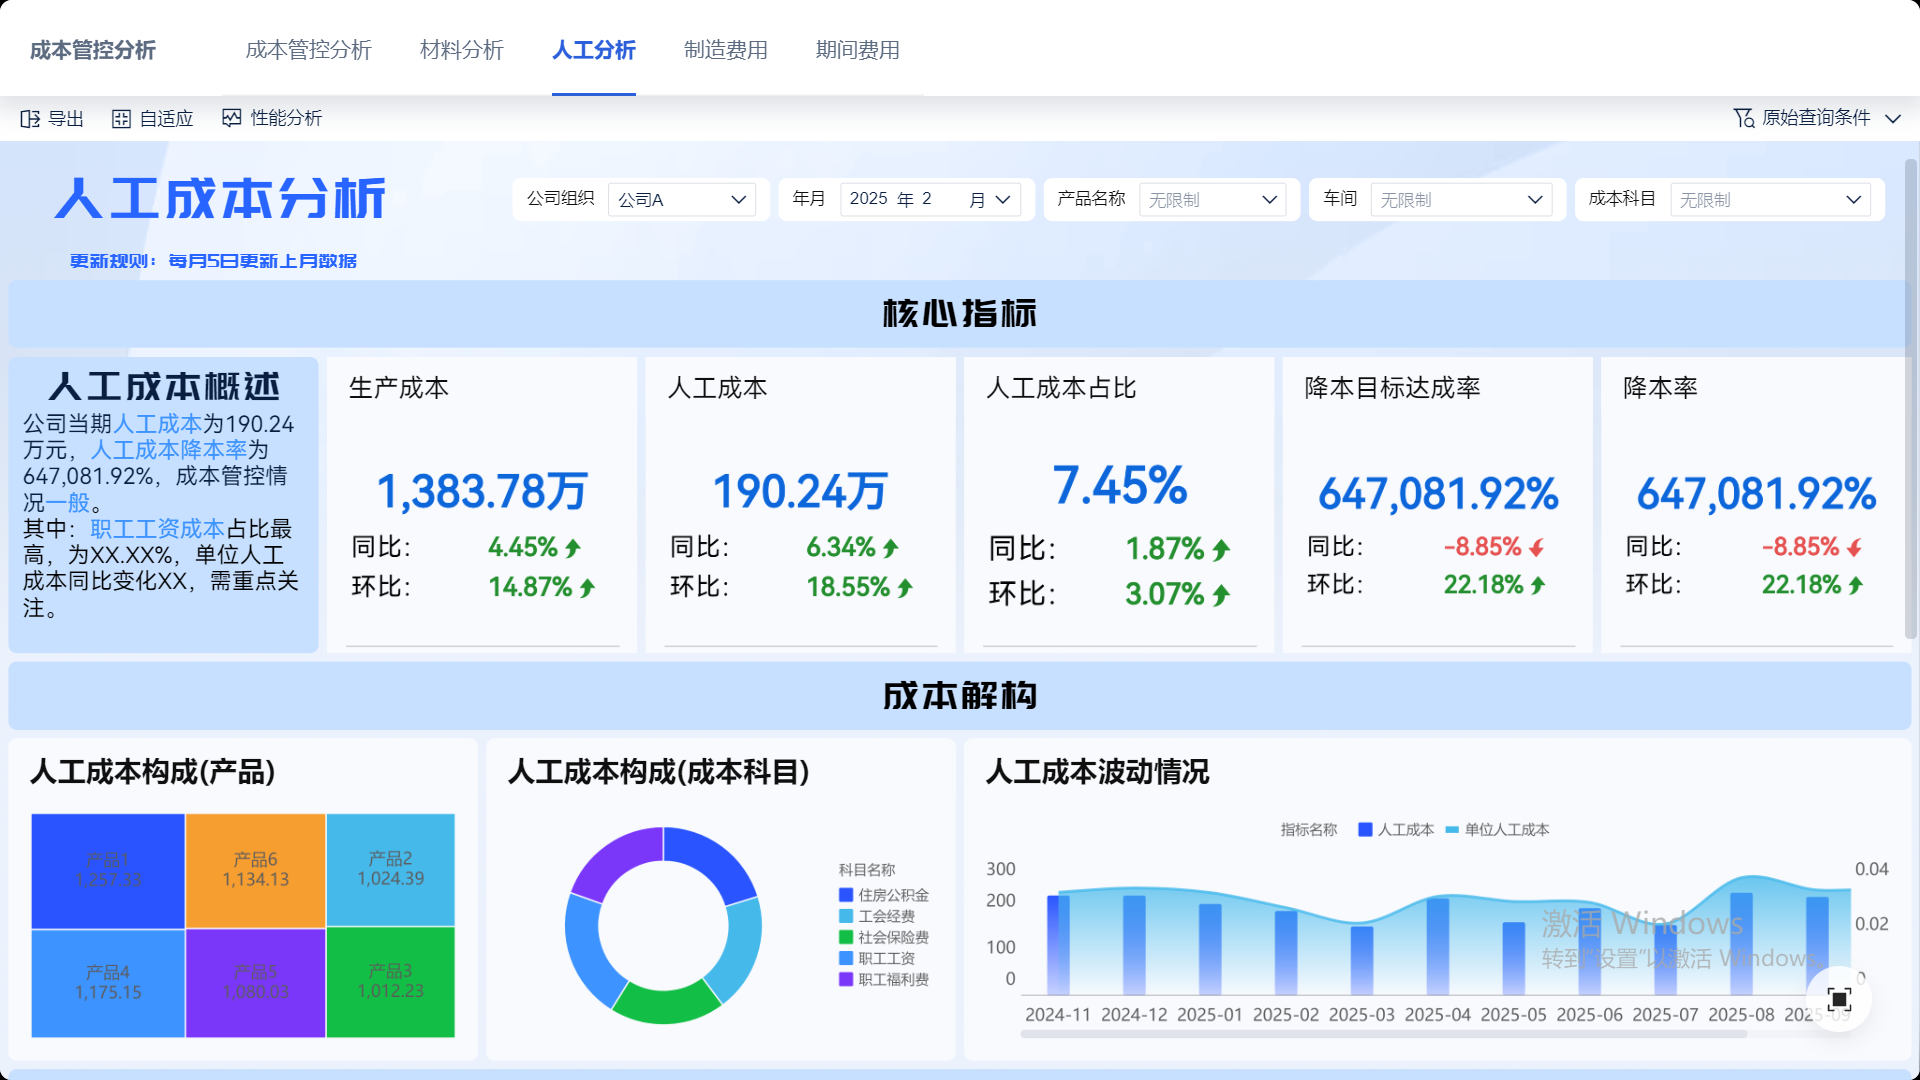Click the 导出 export icon

tap(31, 118)
